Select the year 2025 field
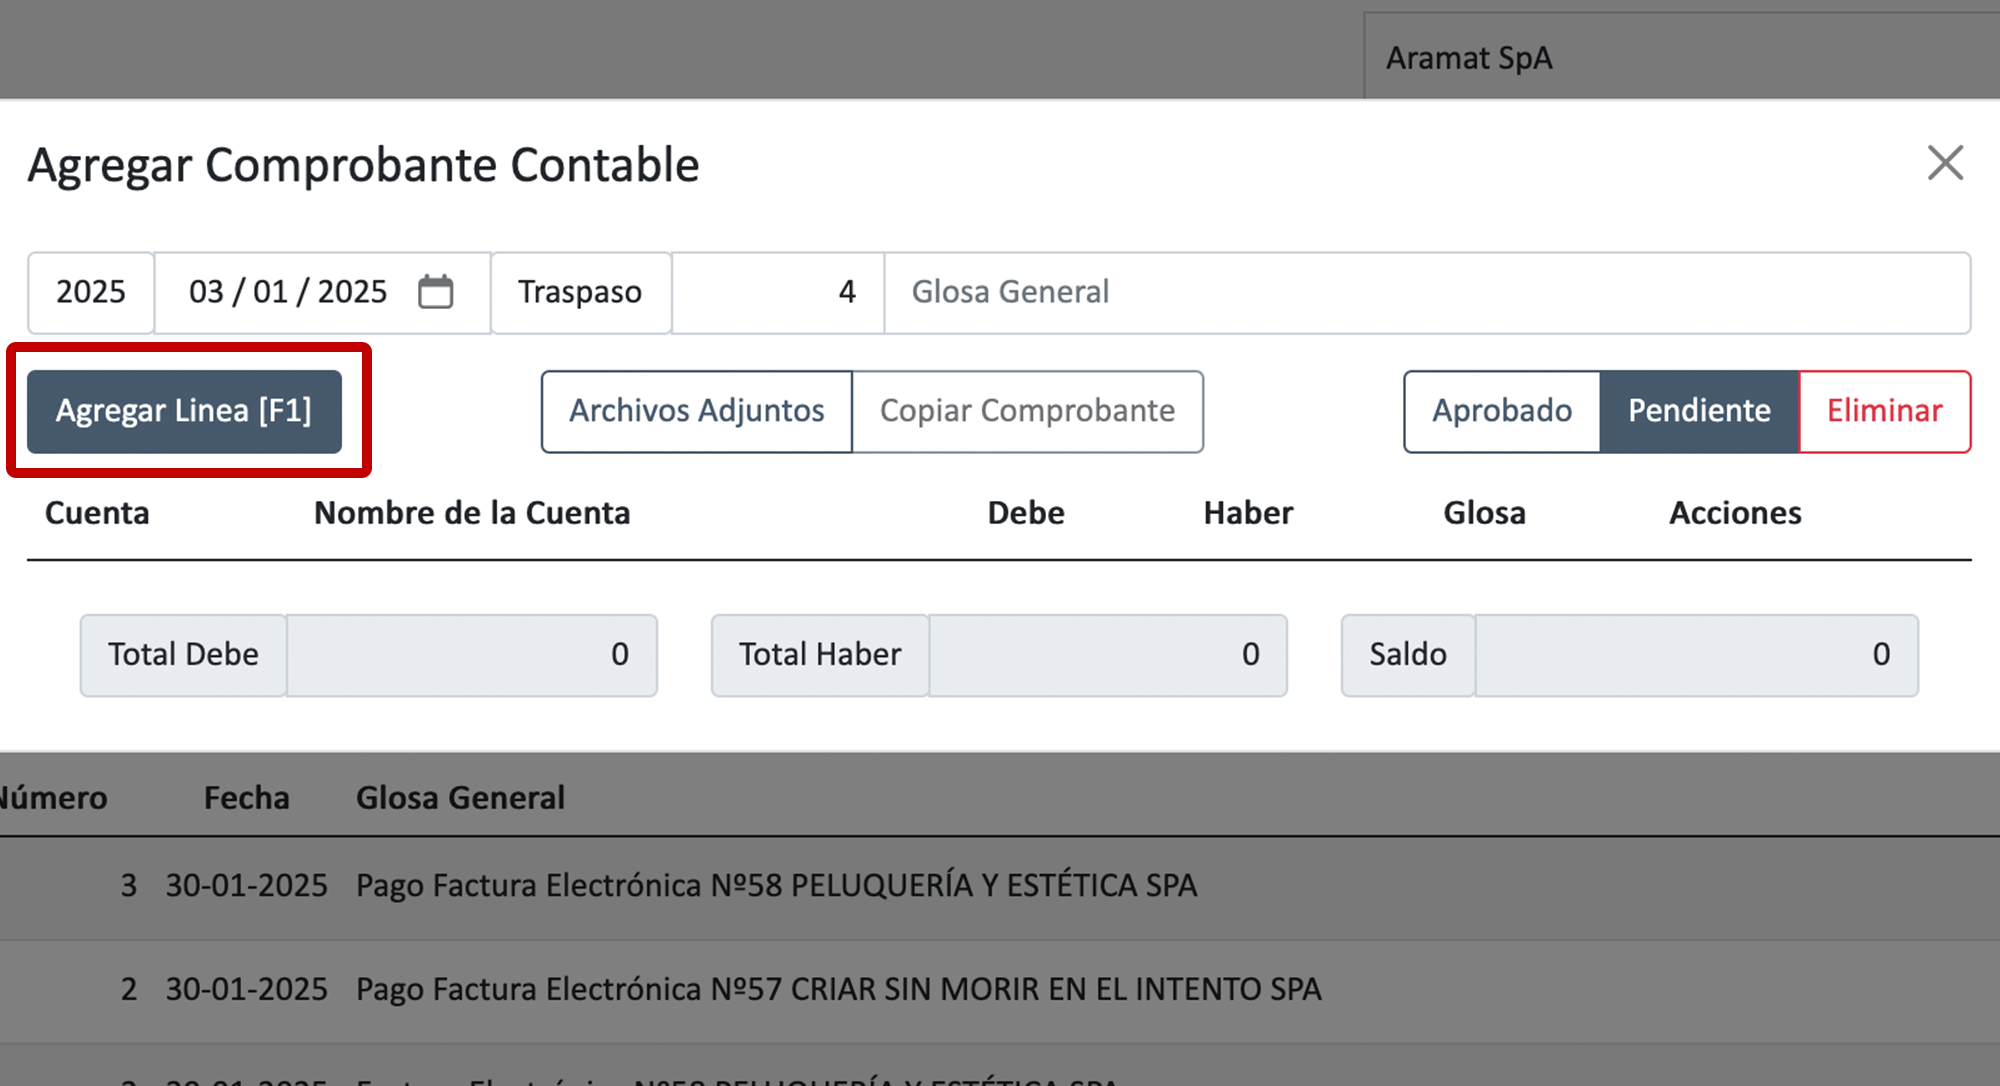Screen dimensions: 2000x1086 click(91, 292)
